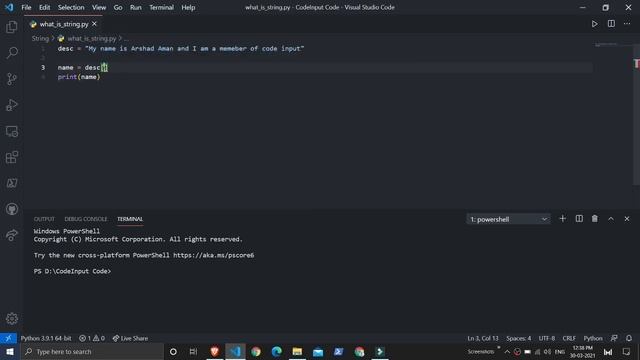Open the Run and Debug view

pos(12,105)
